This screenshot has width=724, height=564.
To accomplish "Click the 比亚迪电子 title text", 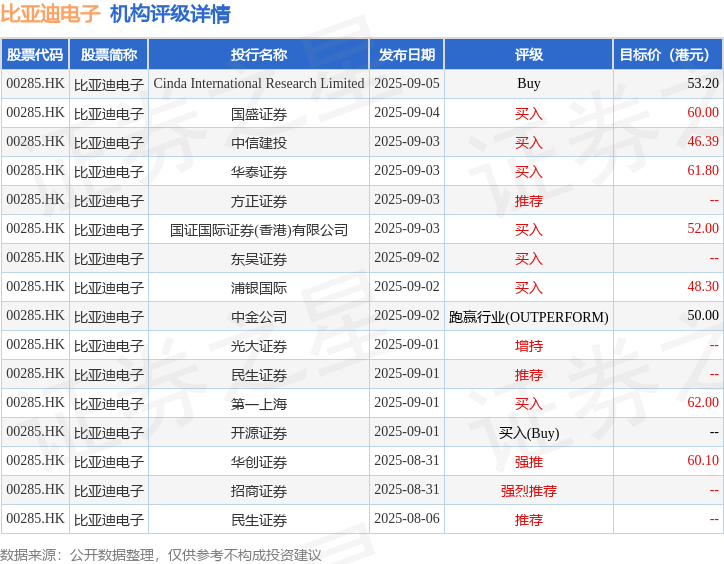I will (50, 13).
